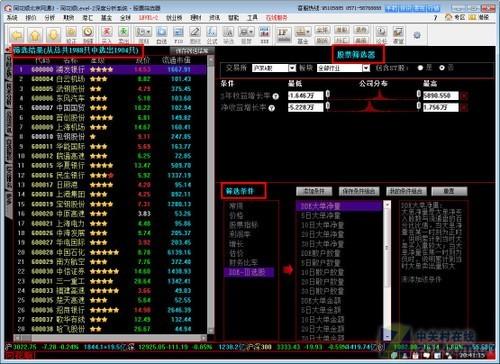Select 10日大单净量 in the condition list
The image size is (500, 364).
click(322, 225)
